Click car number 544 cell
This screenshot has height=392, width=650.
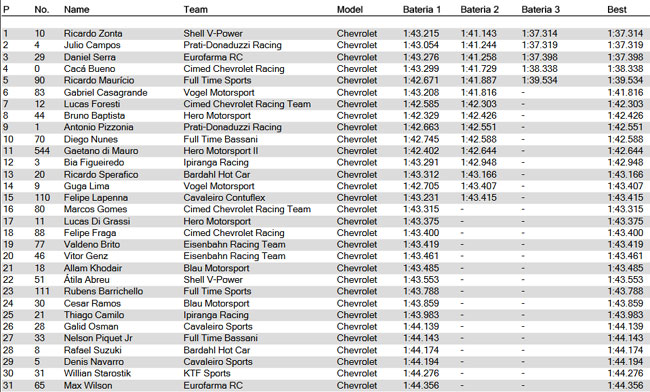point(42,151)
